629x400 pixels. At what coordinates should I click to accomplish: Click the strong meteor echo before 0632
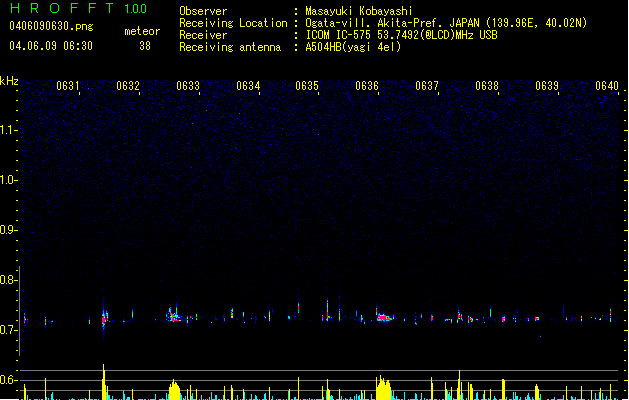(104, 318)
